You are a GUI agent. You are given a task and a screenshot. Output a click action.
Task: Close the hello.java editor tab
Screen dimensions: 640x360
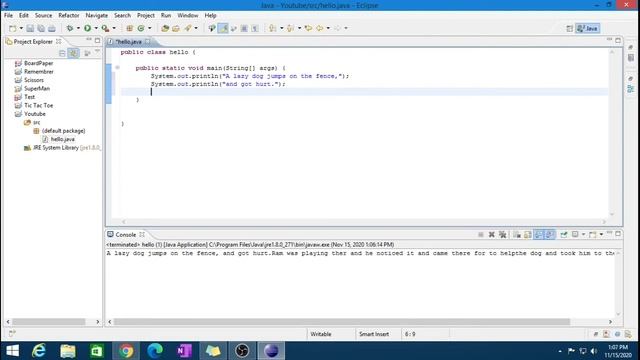tap(147, 42)
